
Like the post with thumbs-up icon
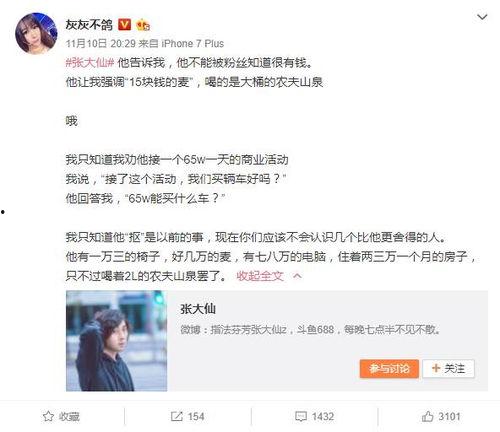[x=427, y=416]
